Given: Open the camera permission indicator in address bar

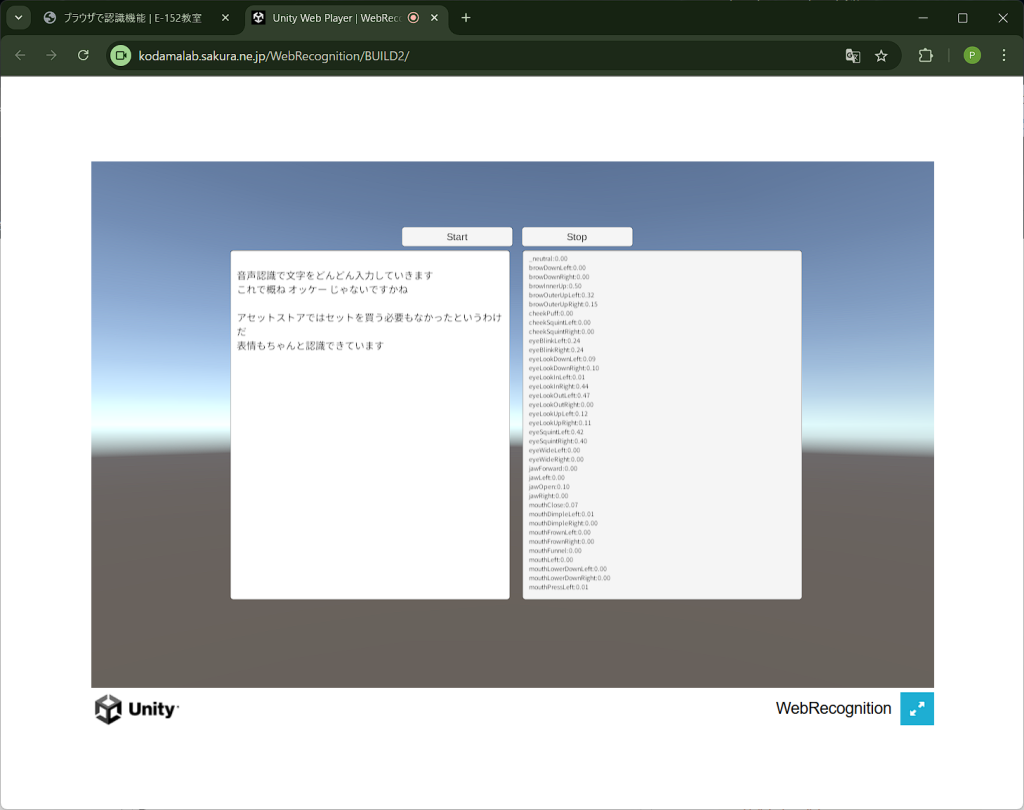Looking at the screenshot, I should [121, 56].
